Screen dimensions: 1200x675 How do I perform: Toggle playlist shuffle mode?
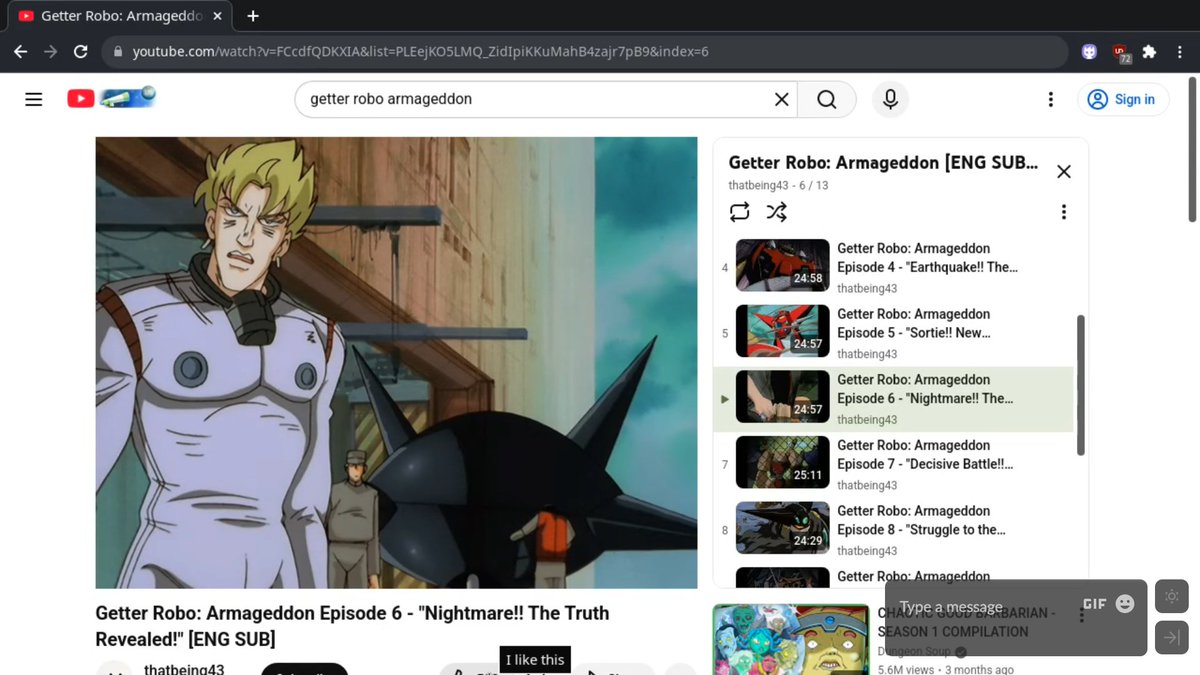pos(776,212)
